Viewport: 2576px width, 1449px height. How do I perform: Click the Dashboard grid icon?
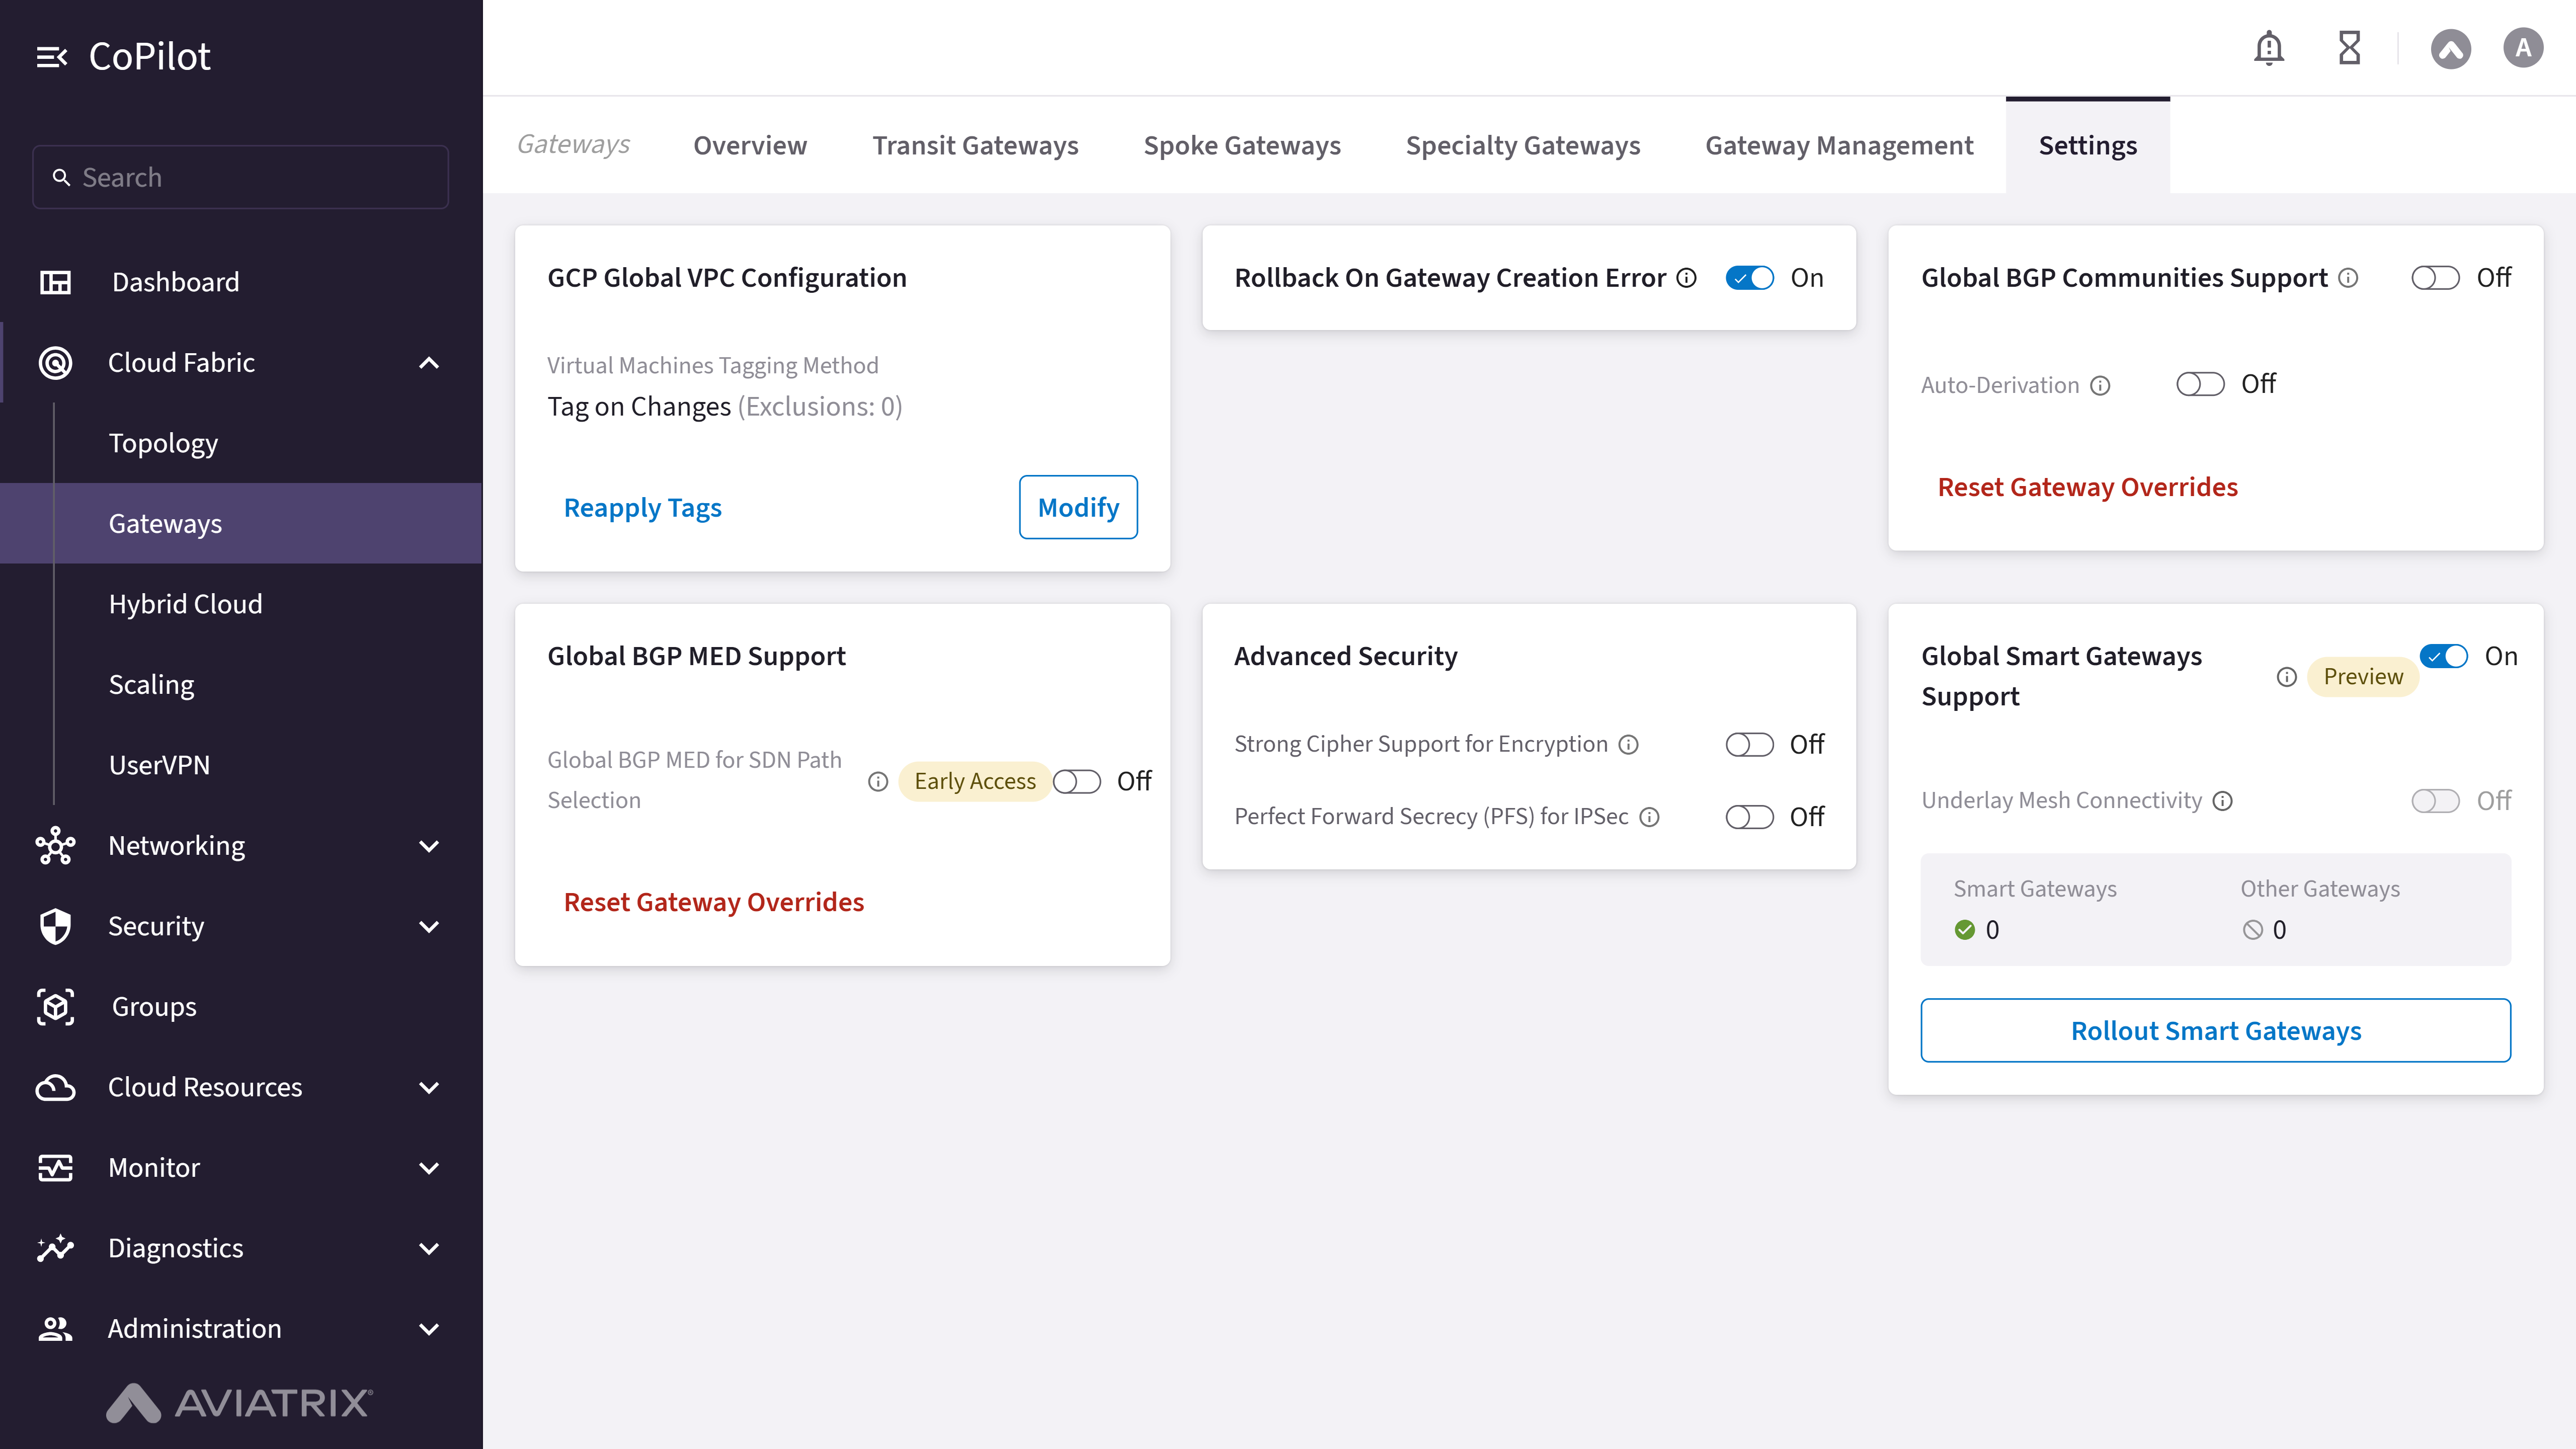click(55, 282)
